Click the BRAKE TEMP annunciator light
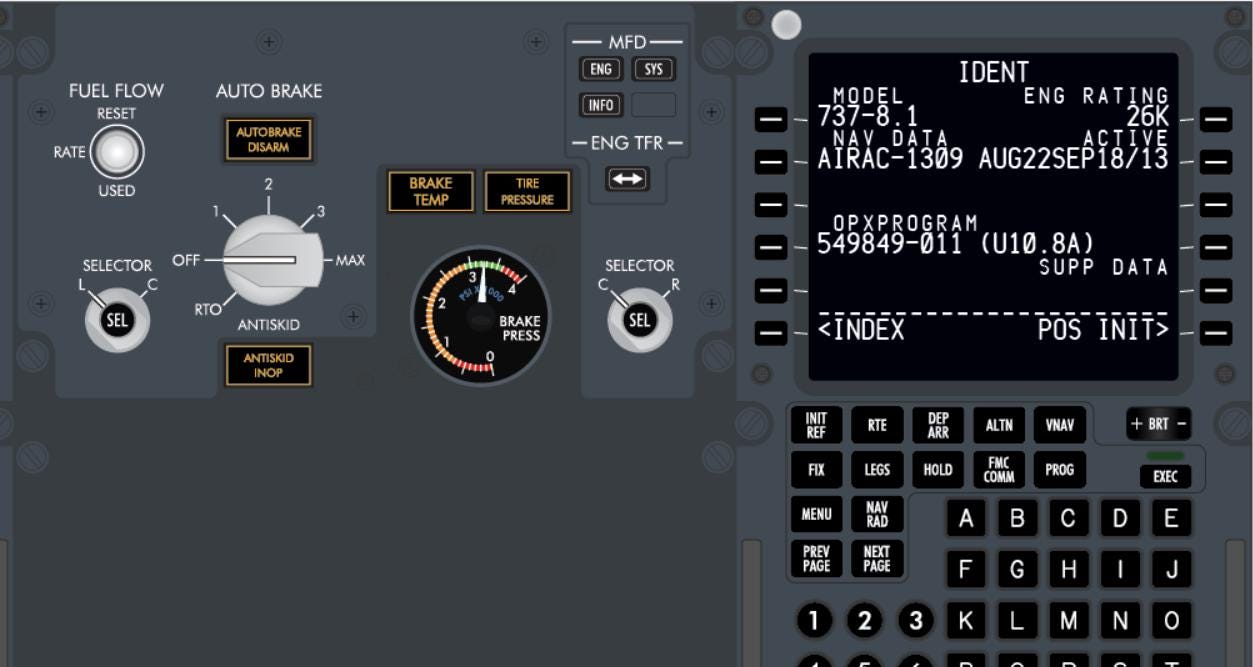The height and width of the screenshot is (667, 1253). coord(431,191)
